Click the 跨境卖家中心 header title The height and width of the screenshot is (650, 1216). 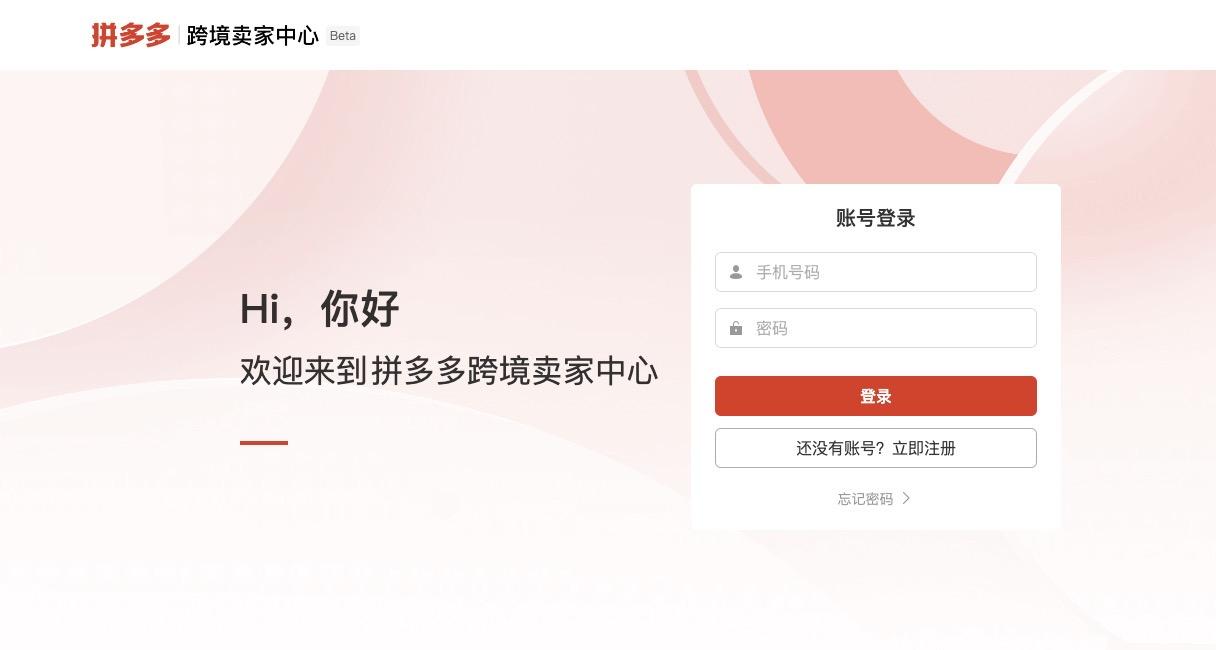tap(252, 36)
